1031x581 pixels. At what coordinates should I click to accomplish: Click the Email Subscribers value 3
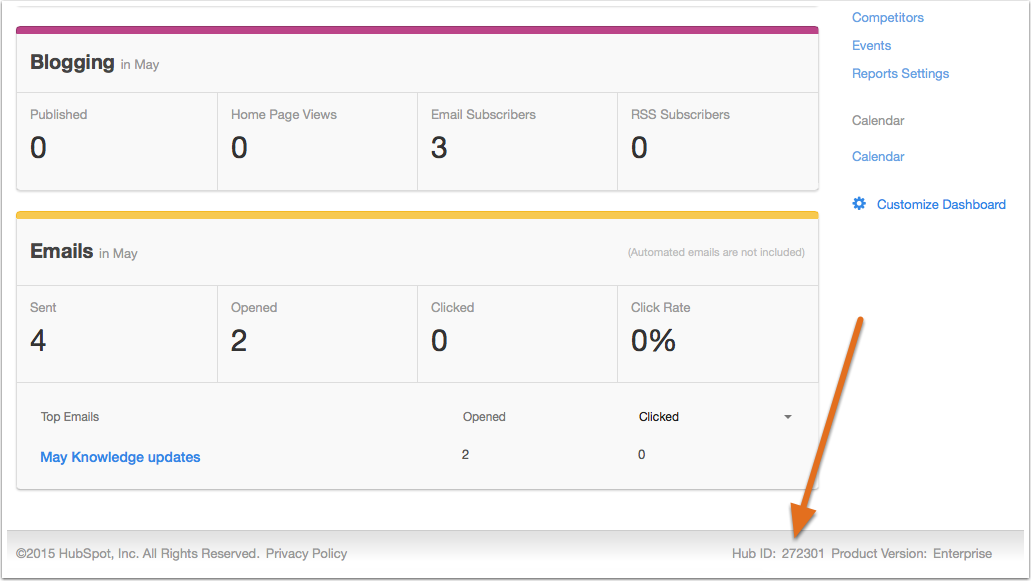tap(439, 147)
